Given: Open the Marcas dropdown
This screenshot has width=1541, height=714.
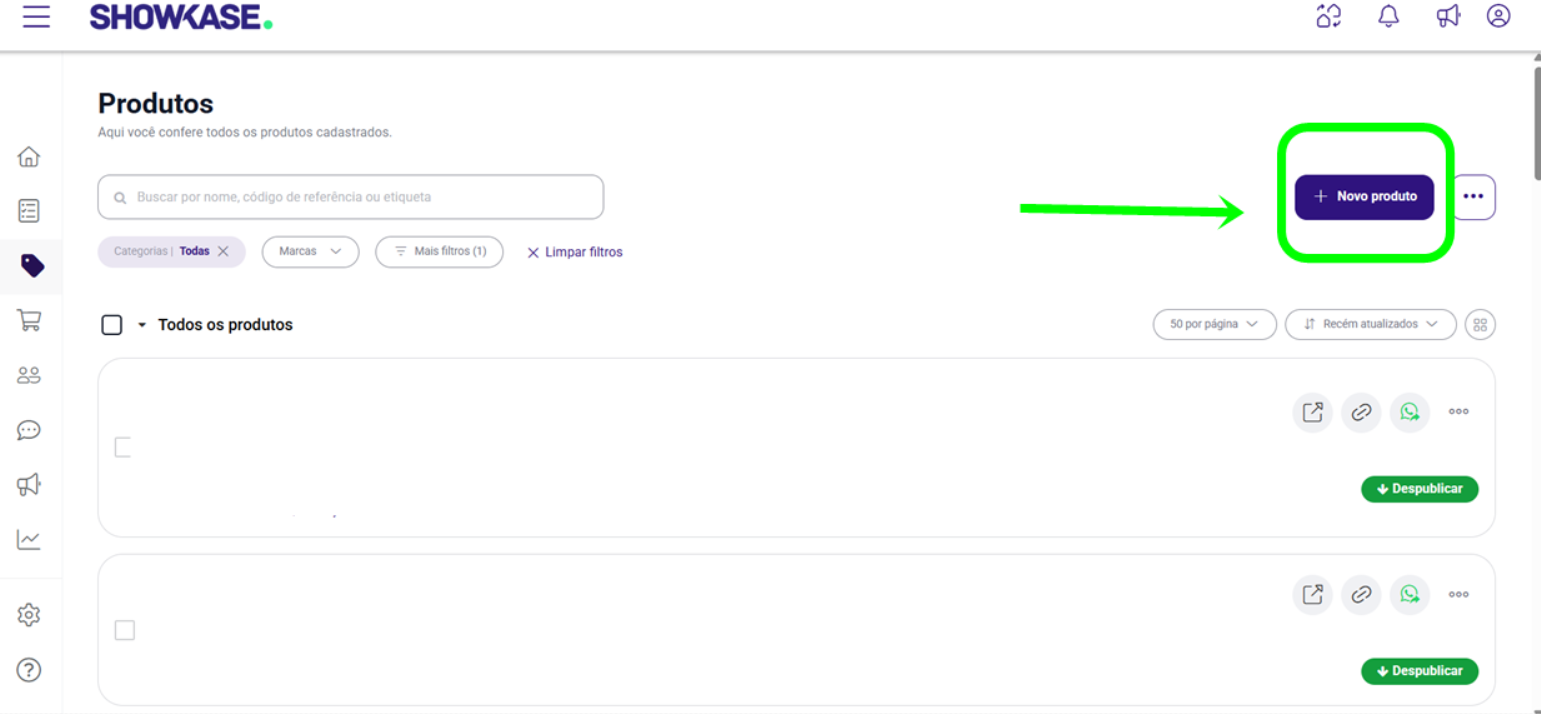Looking at the screenshot, I should (310, 252).
